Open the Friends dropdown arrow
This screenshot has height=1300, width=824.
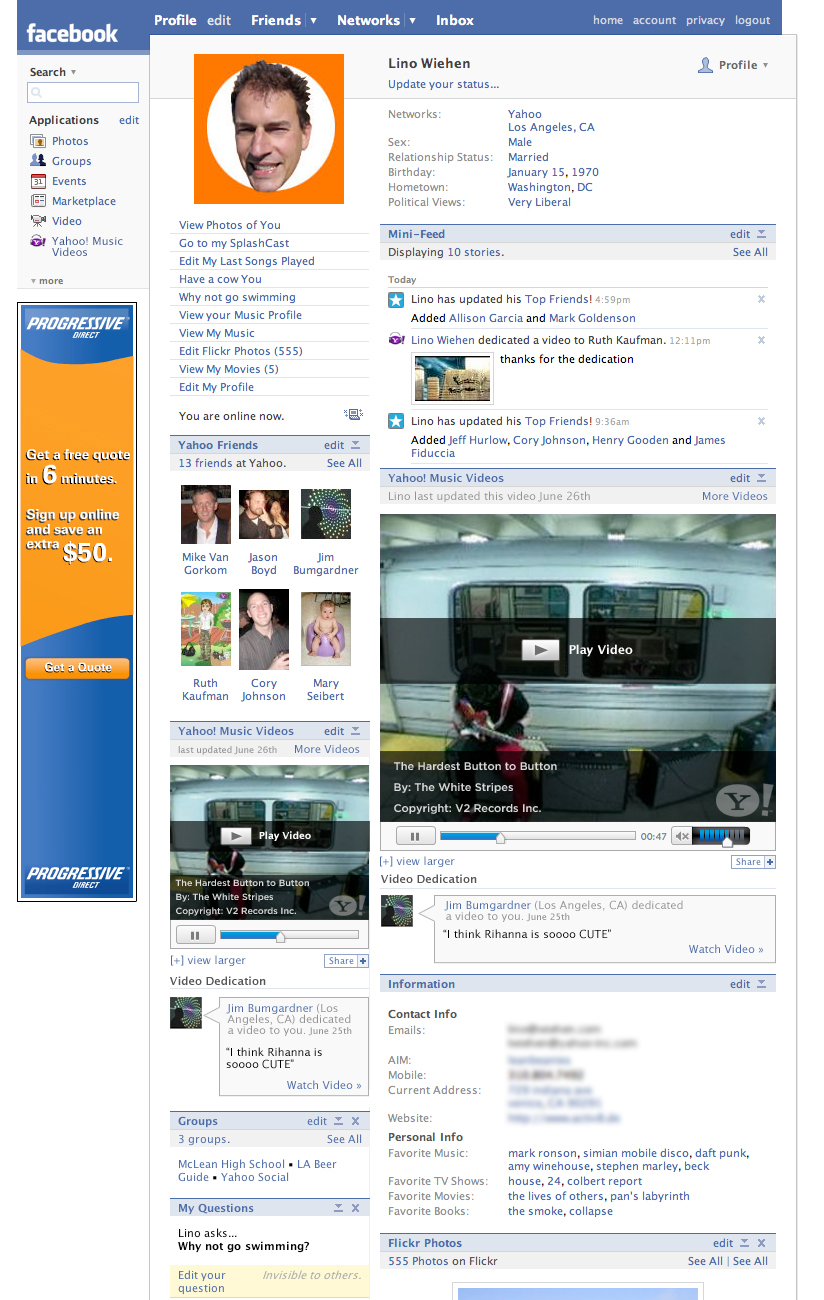click(313, 20)
